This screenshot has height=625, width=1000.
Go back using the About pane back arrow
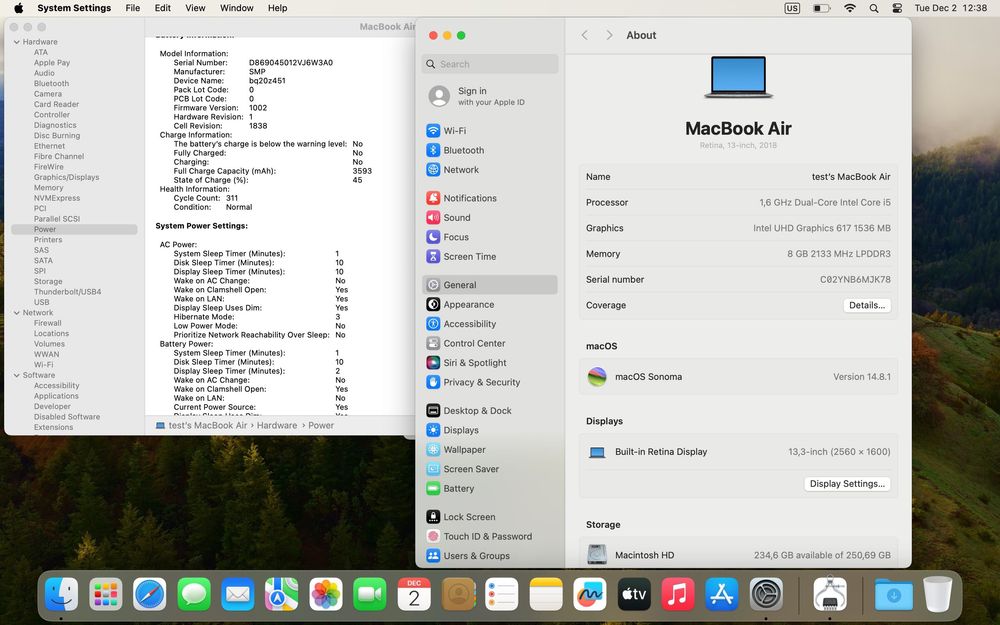click(585, 35)
